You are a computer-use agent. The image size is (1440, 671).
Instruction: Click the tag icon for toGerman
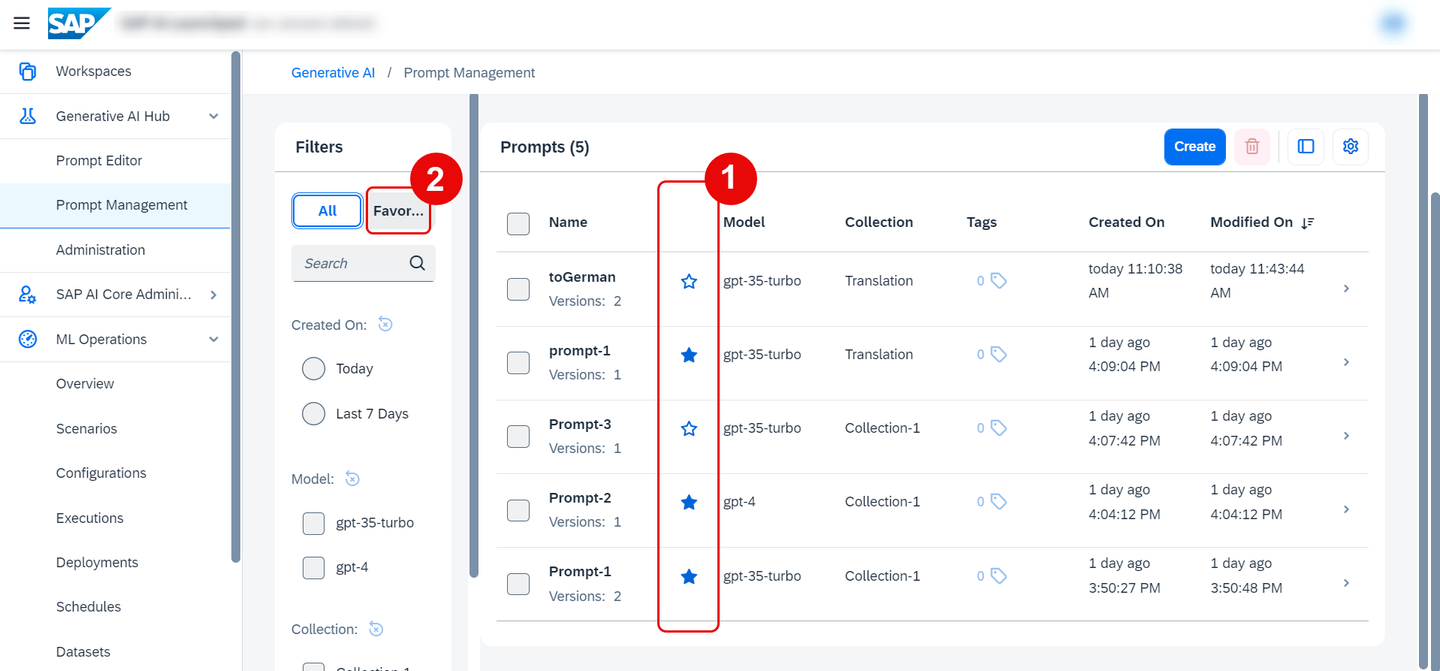[998, 281]
